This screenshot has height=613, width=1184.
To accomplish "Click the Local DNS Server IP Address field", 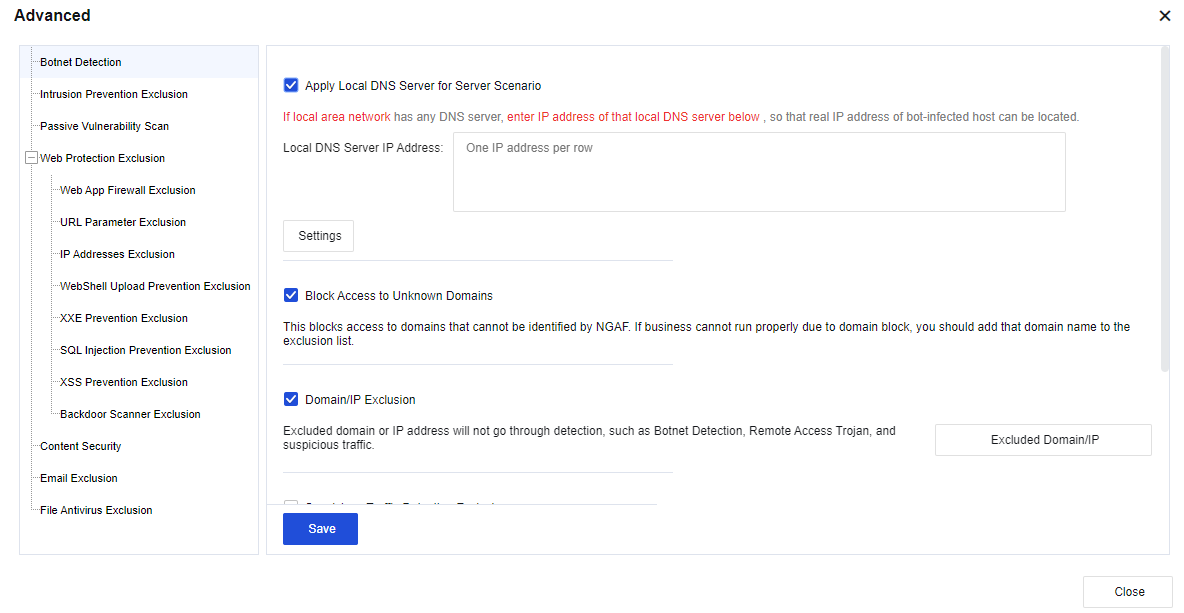I will tap(759, 172).
